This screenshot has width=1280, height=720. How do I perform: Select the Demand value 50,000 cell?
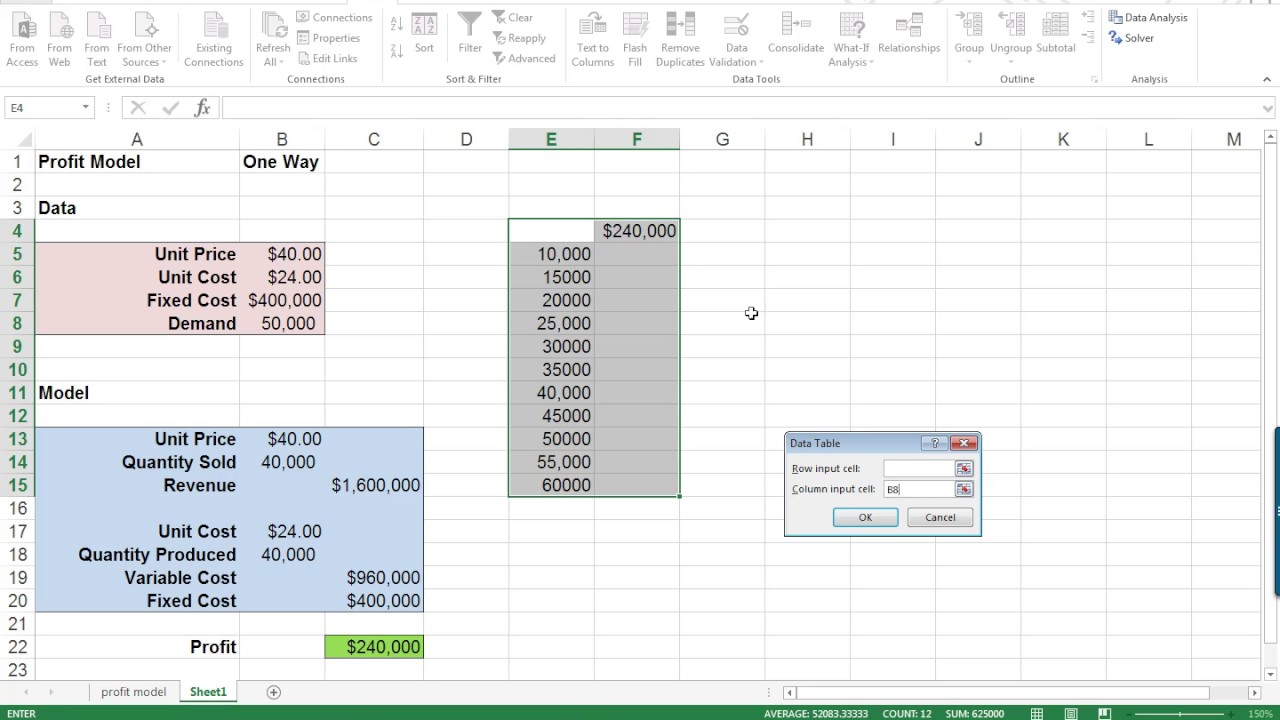click(x=282, y=324)
